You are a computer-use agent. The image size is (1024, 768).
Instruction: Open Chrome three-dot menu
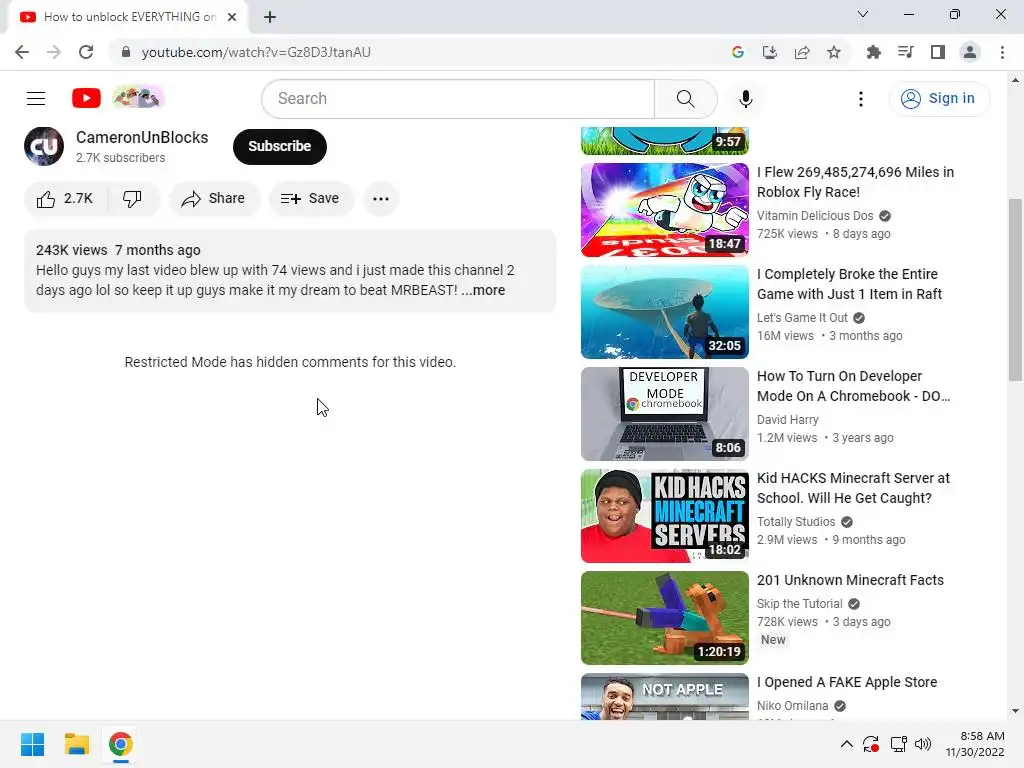(x=1002, y=52)
